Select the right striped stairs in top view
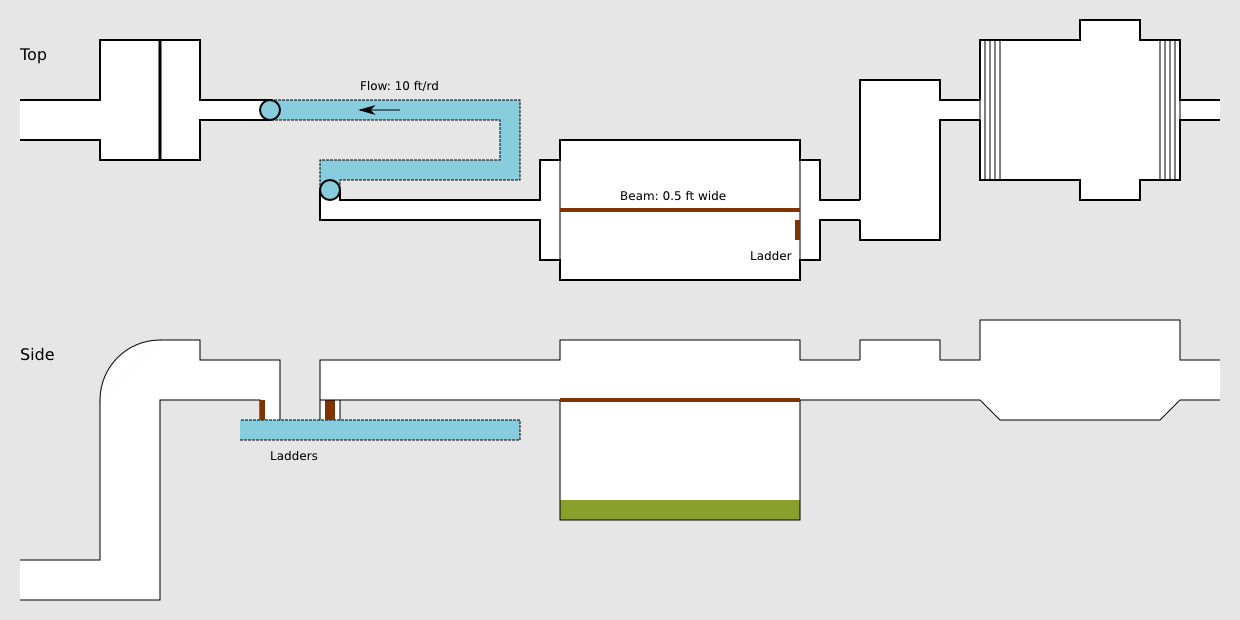 1170,110
